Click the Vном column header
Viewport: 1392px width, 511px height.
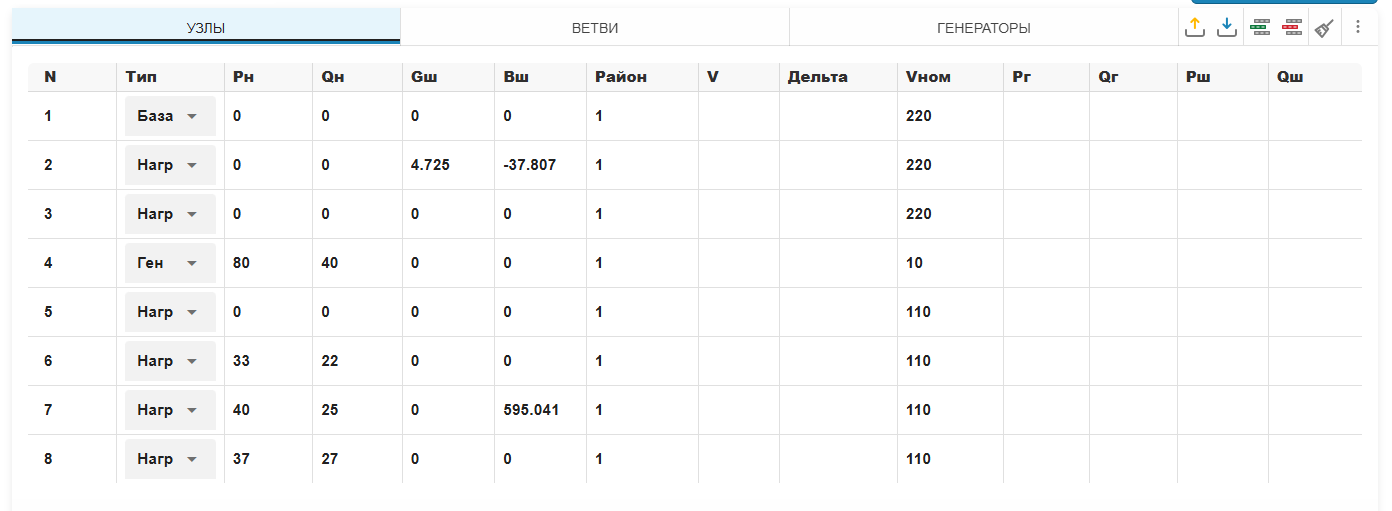click(928, 77)
